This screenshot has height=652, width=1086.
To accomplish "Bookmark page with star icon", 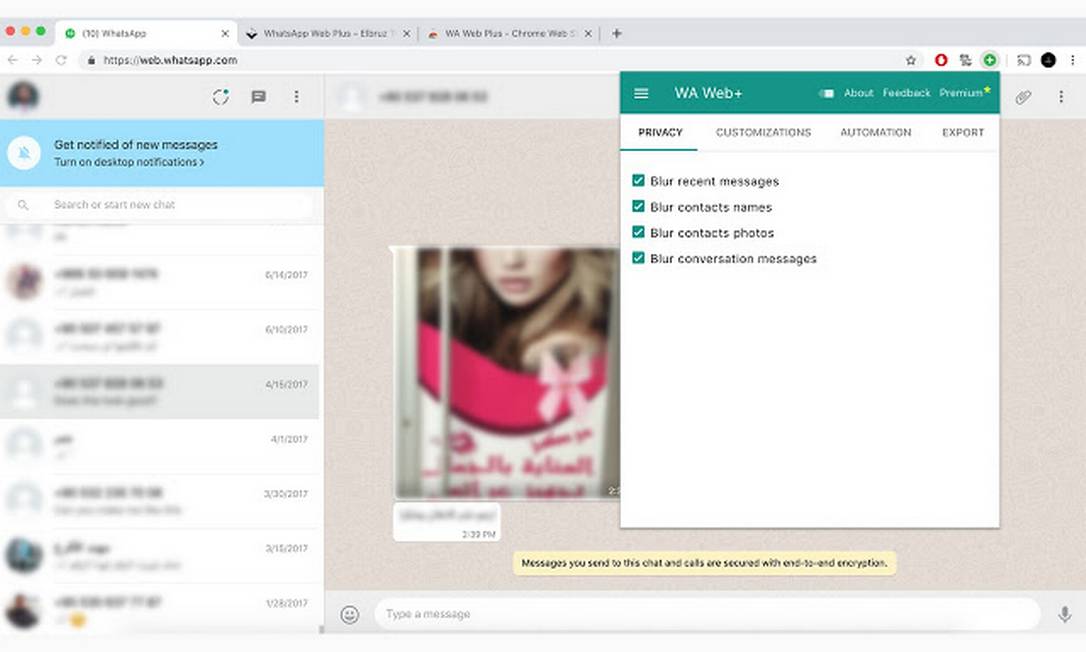I will pyautogui.click(x=910, y=60).
